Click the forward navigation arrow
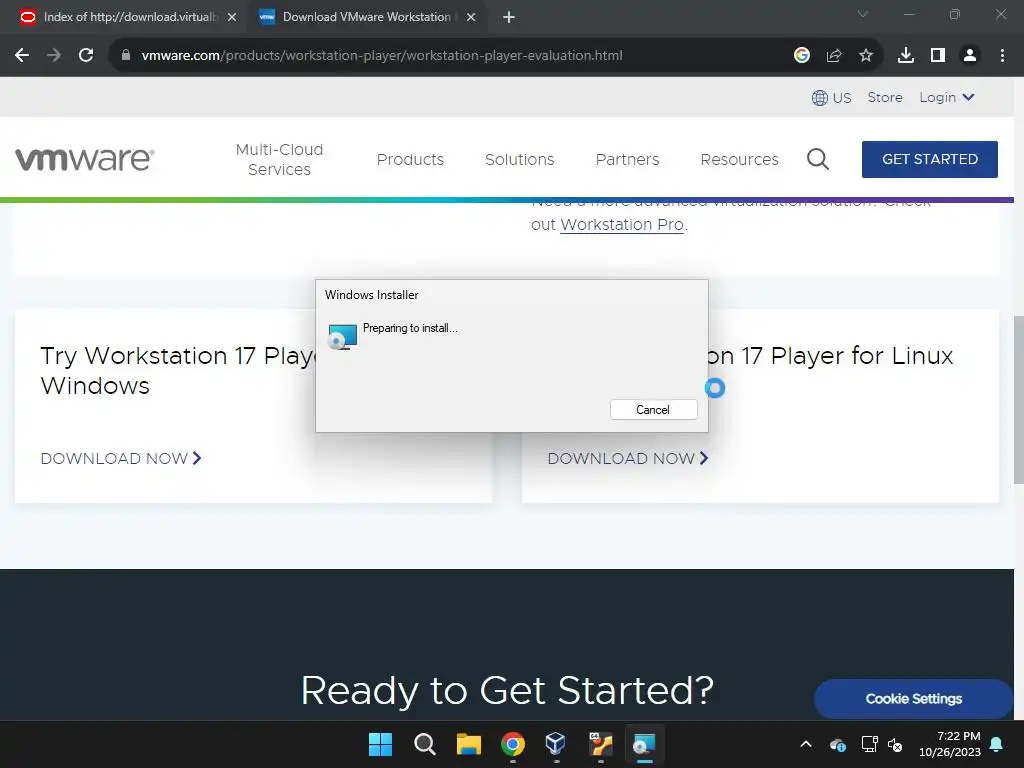This screenshot has width=1024, height=768. coord(54,56)
